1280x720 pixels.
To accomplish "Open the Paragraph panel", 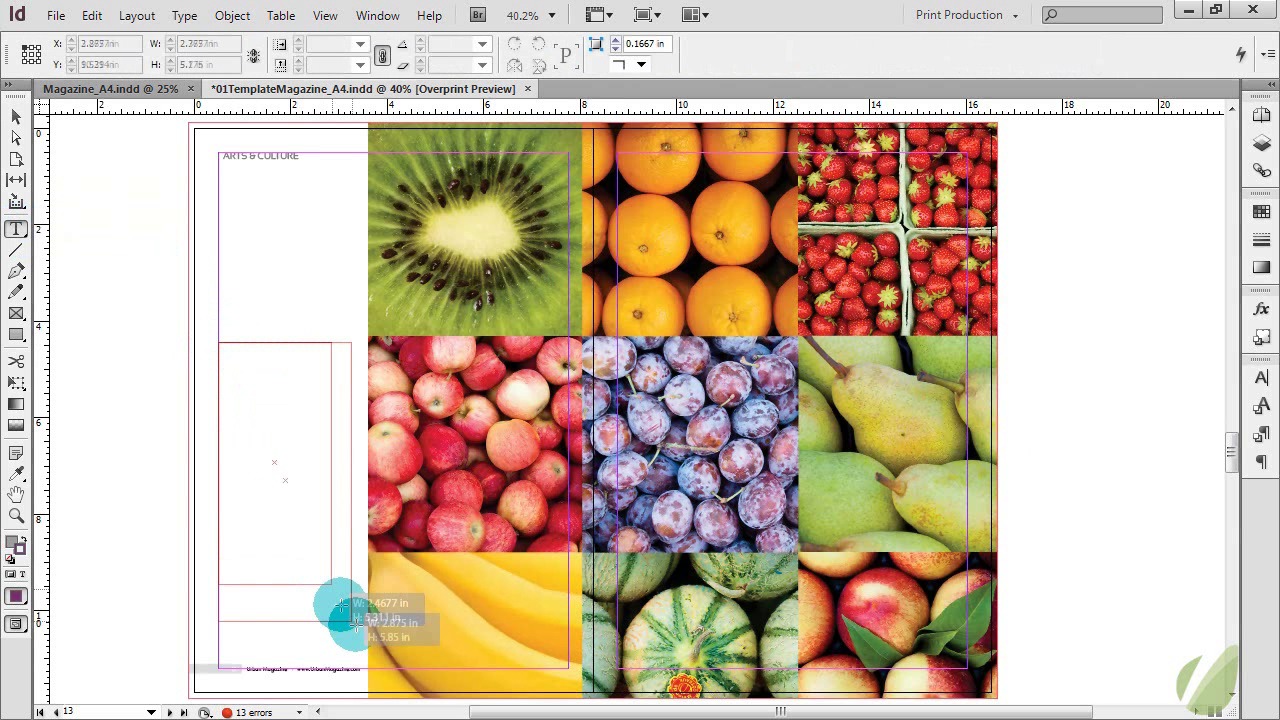I will coord(1261,461).
